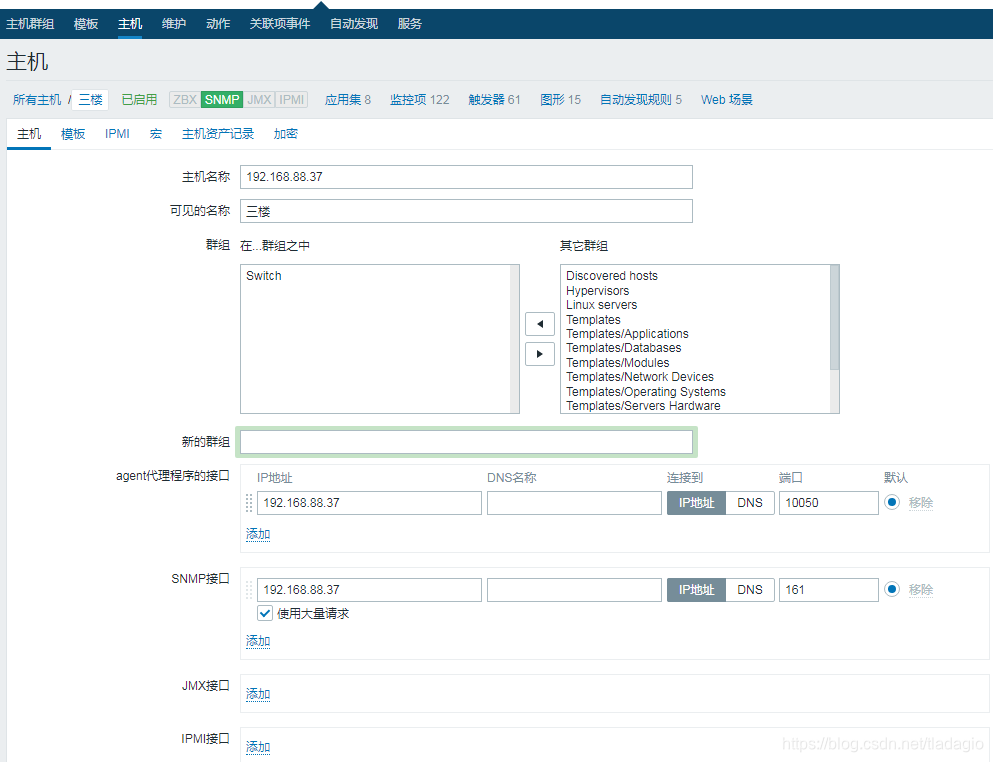The height and width of the screenshot is (762, 993).
Task: Open 图形 15 link
Action: coord(560,99)
